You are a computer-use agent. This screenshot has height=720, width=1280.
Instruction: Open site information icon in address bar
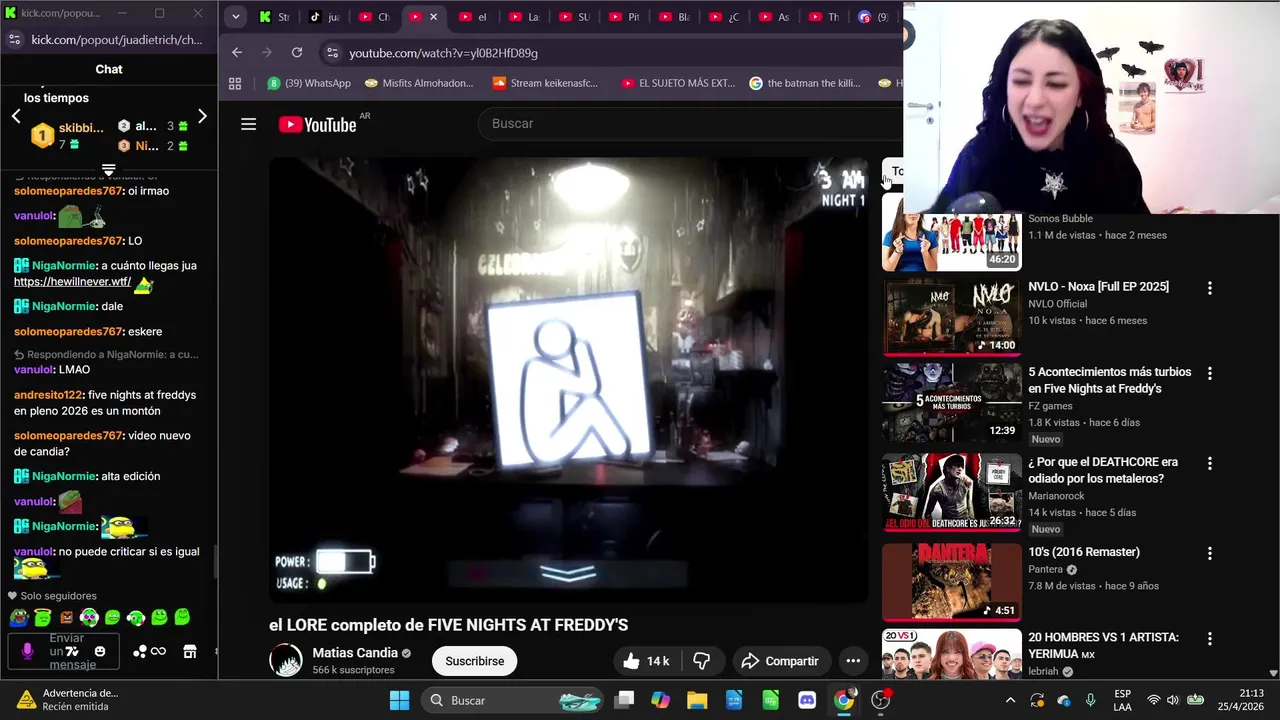[x=332, y=53]
